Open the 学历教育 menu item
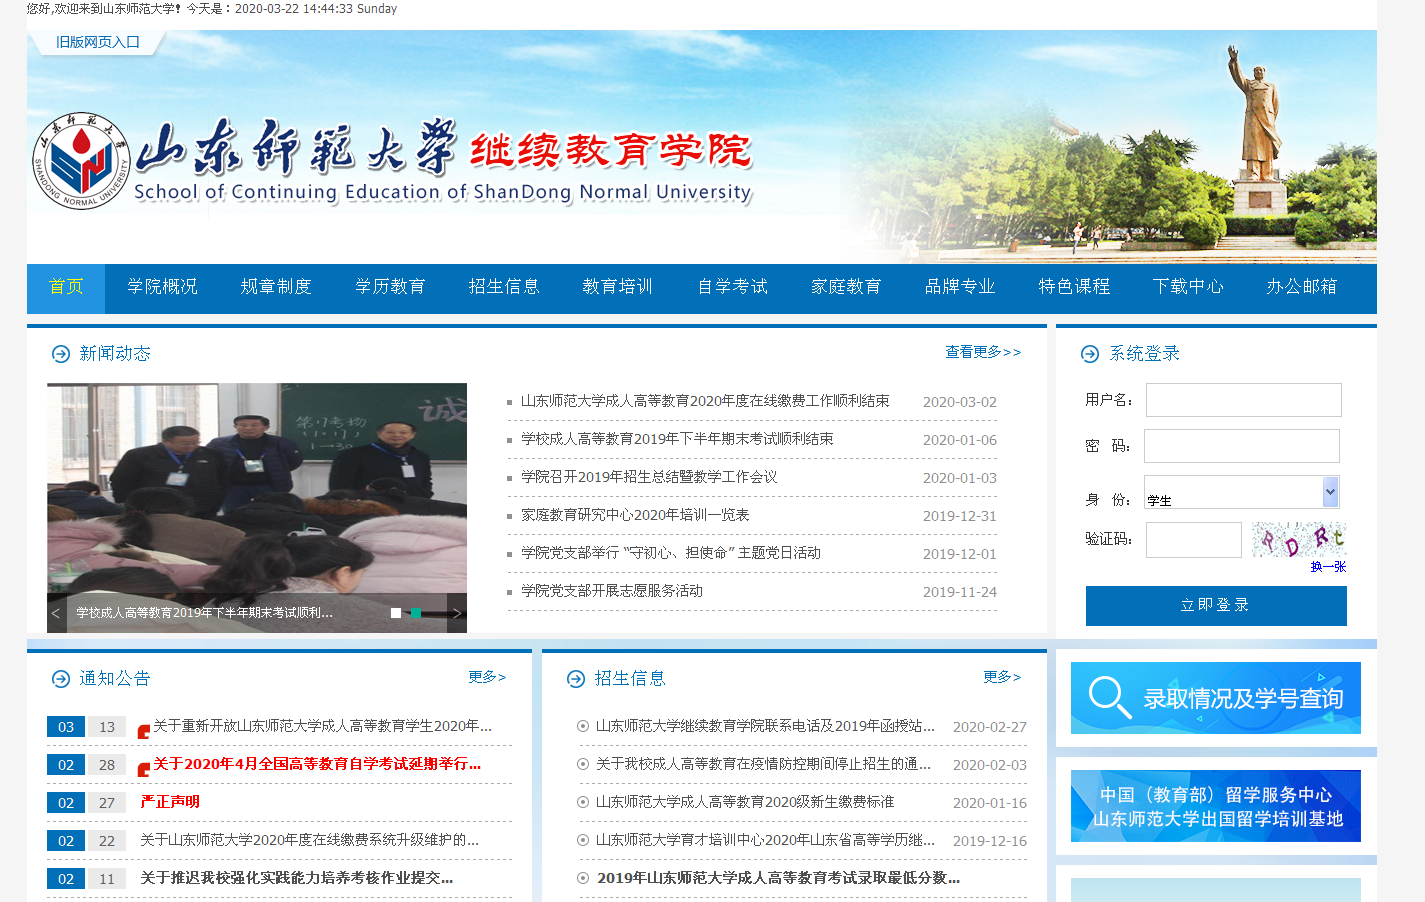Viewport: 1425px width, 902px height. [x=390, y=287]
